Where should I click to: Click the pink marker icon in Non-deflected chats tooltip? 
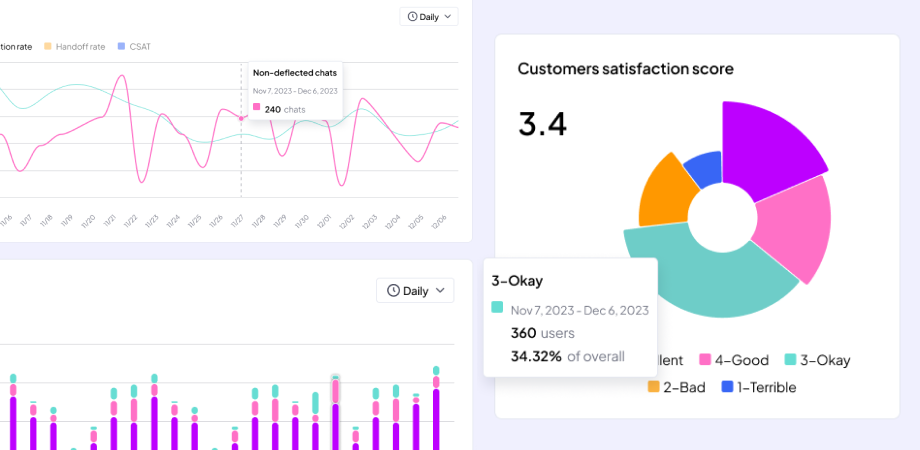(257, 108)
